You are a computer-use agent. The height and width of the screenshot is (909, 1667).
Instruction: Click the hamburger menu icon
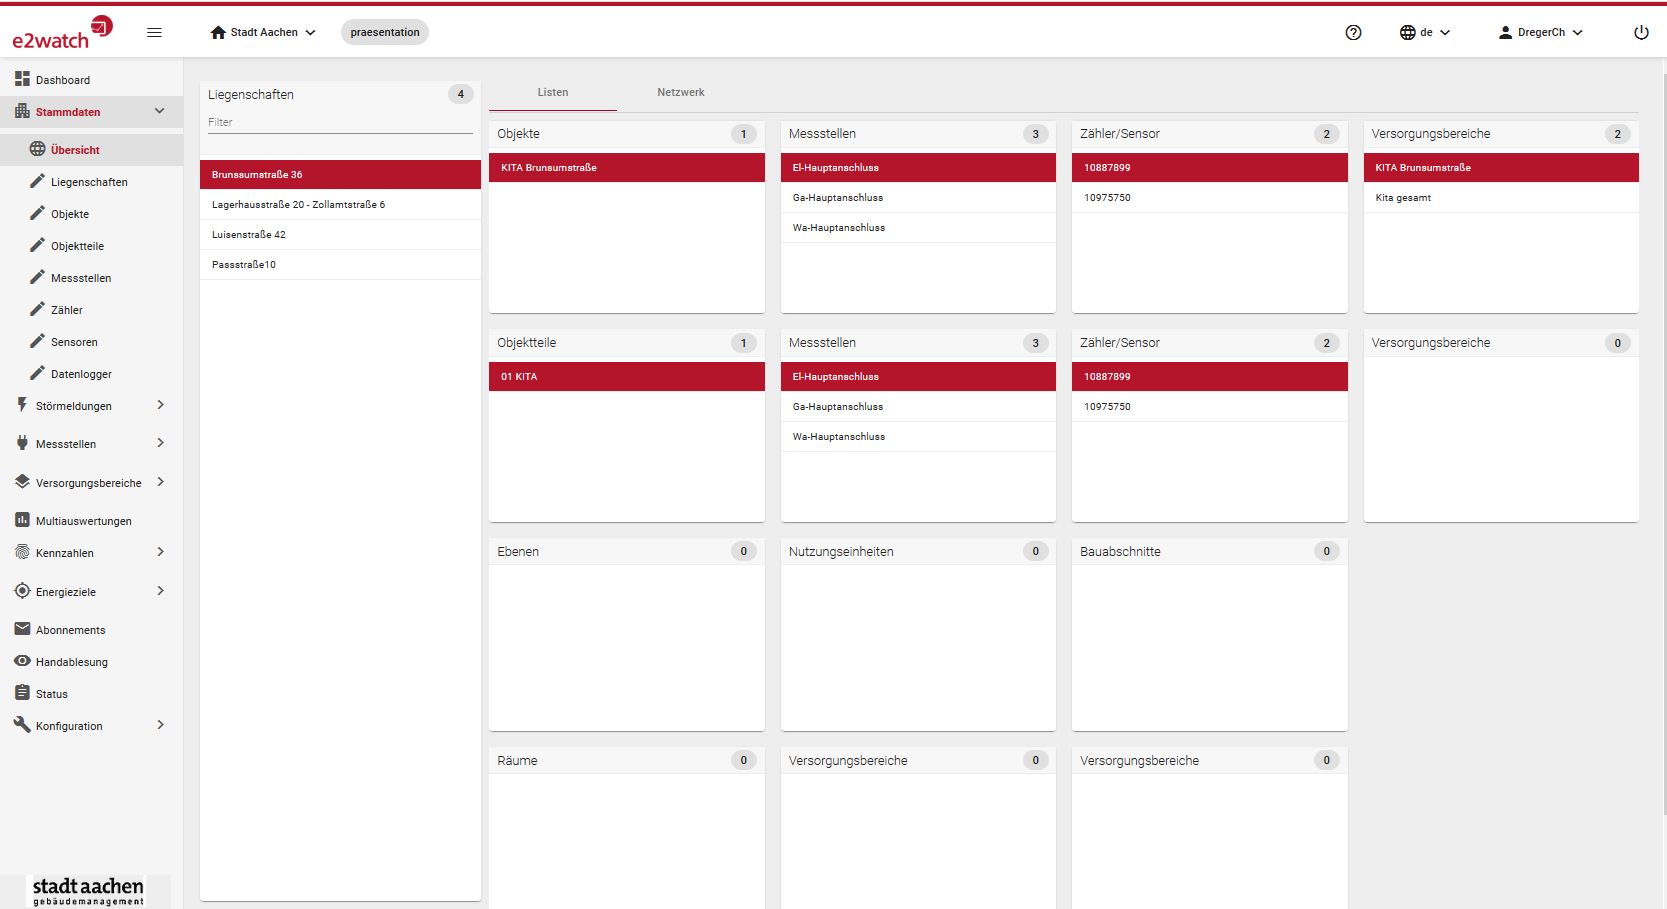154,32
